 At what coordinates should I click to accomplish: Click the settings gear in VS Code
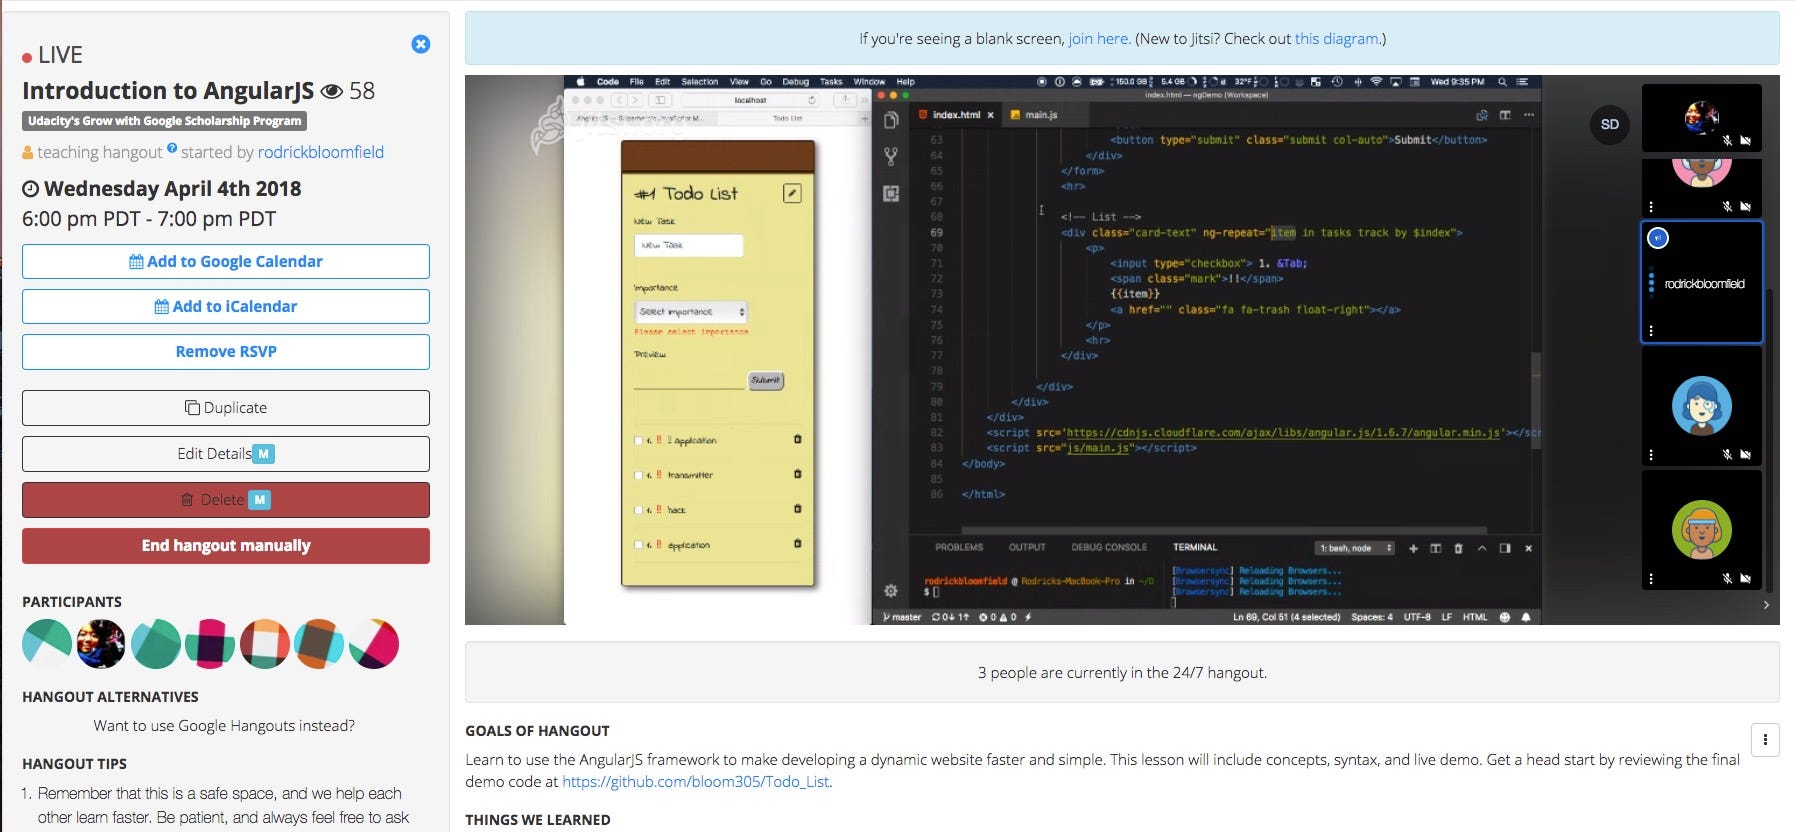[x=890, y=590]
